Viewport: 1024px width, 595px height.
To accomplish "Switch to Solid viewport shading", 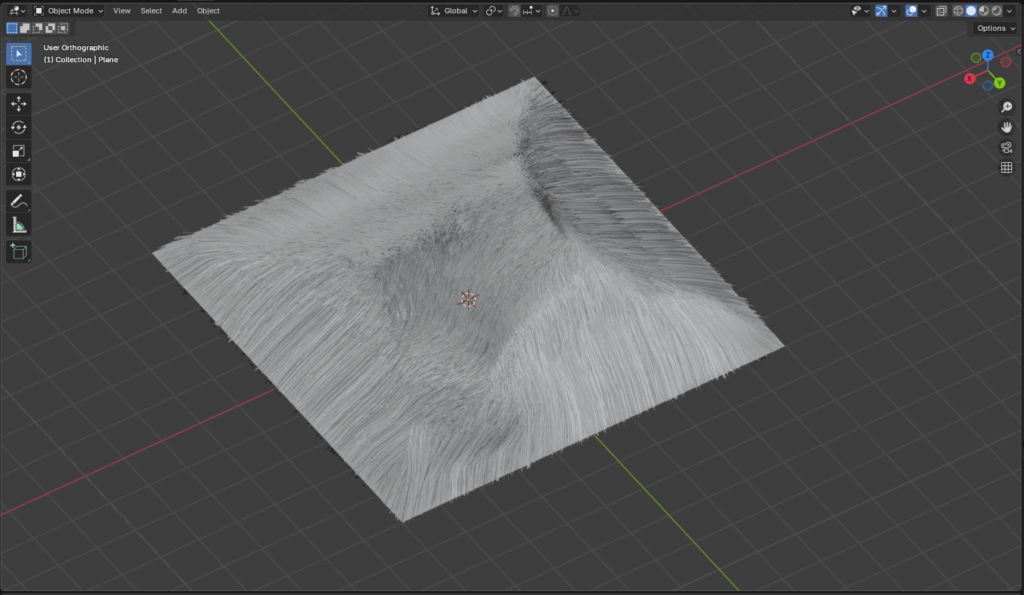I will point(971,10).
